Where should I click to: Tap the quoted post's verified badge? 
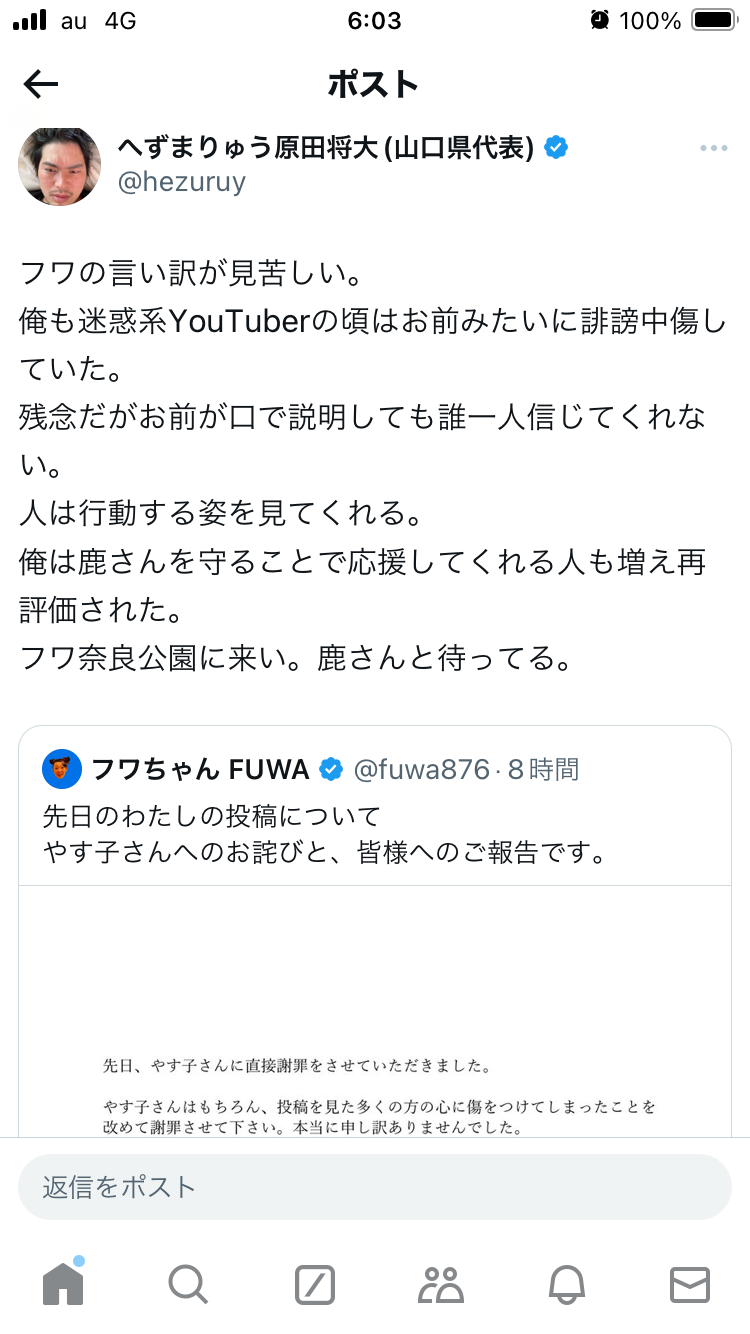(x=331, y=769)
